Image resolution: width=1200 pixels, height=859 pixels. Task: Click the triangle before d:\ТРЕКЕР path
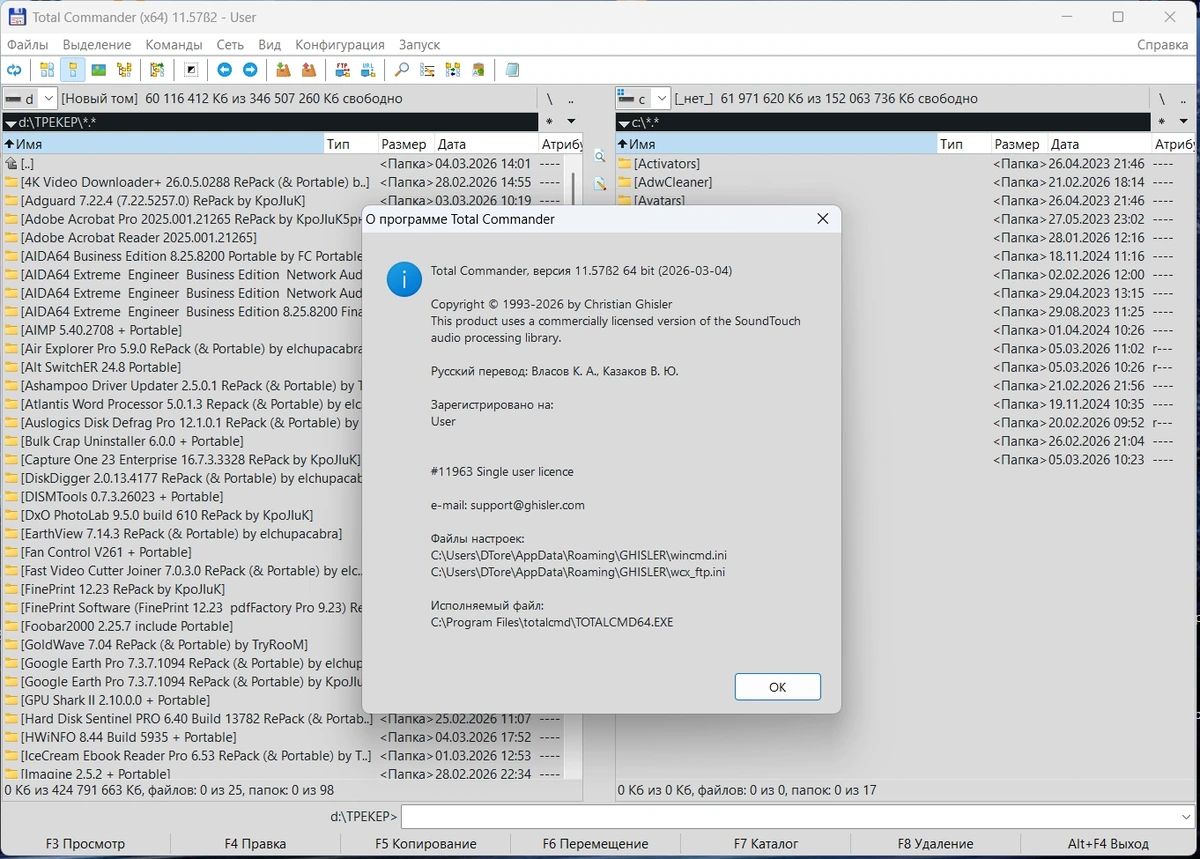(10, 122)
